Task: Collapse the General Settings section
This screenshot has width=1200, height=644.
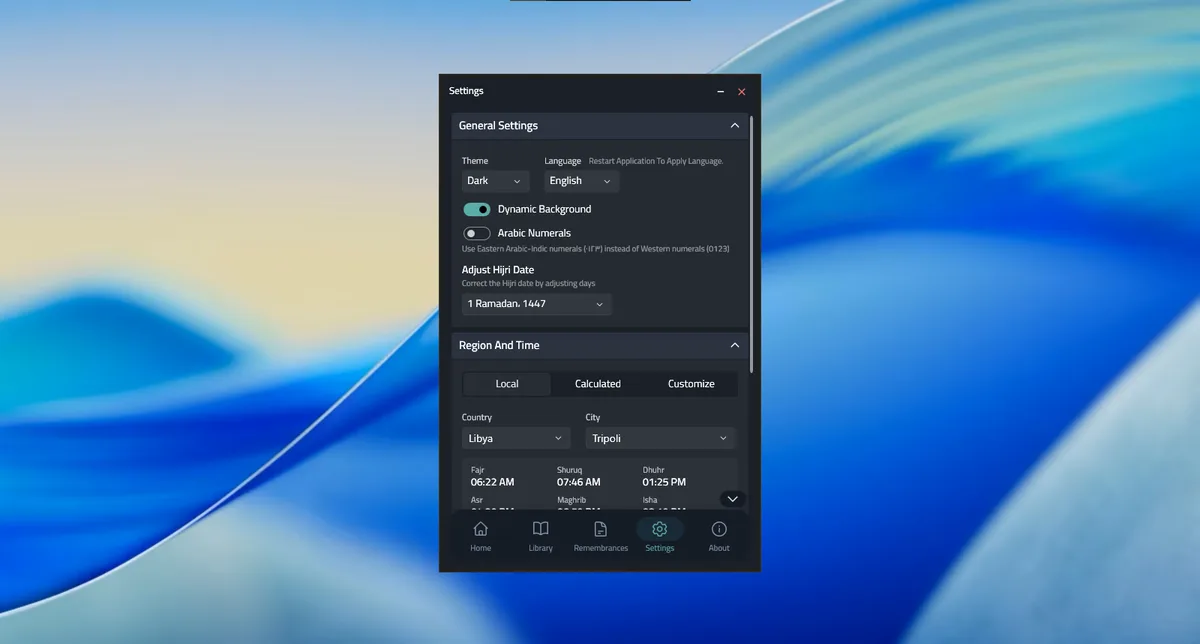Action: coord(735,126)
